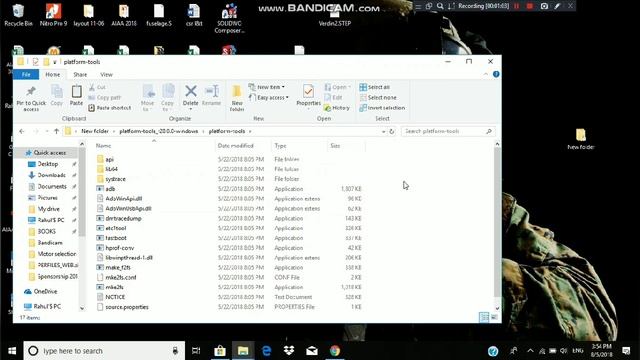The image size is (640, 360).
Task: Open the Open button dropdown
Action: [x=338, y=87]
